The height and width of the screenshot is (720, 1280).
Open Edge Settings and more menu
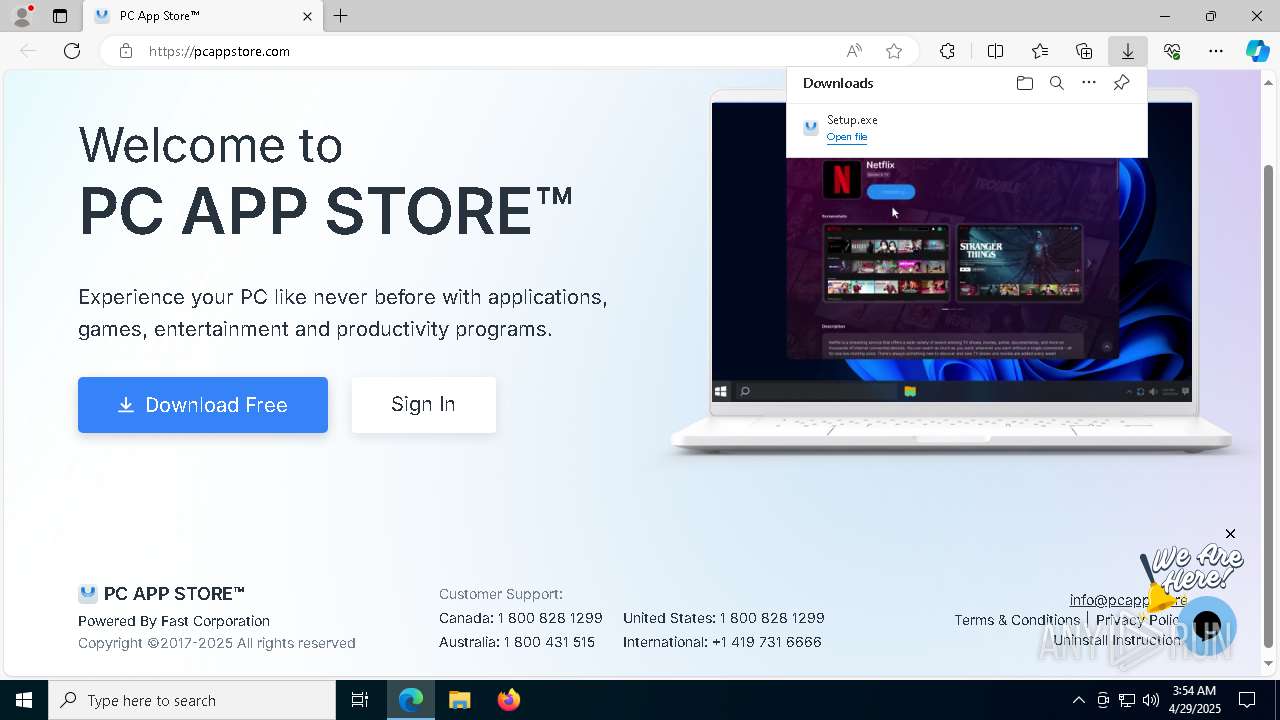(x=1216, y=51)
